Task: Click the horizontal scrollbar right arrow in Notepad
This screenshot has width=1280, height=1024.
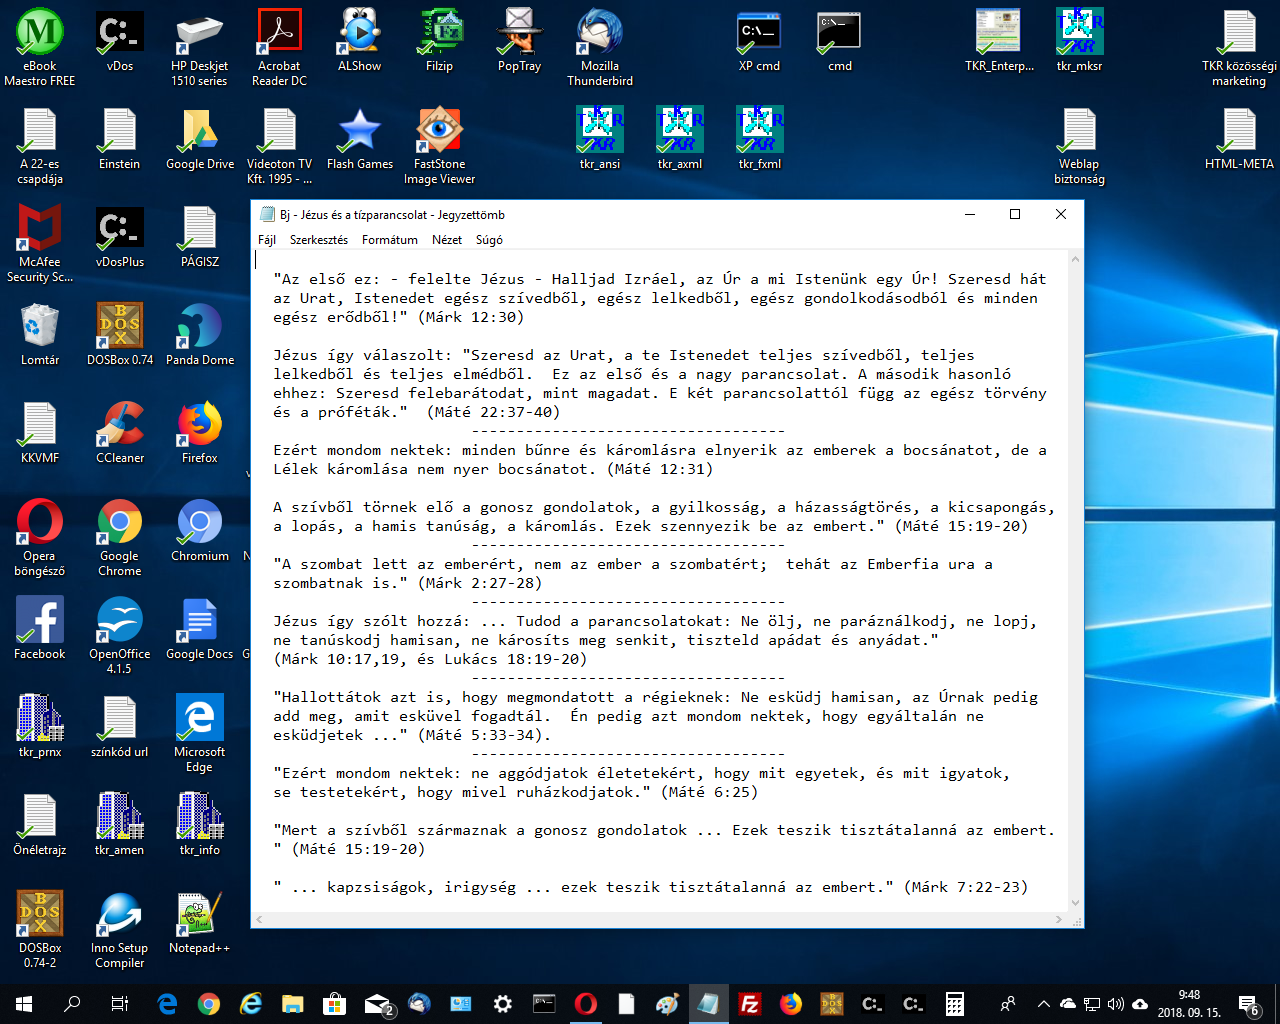Action: [x=1058, y=919]
